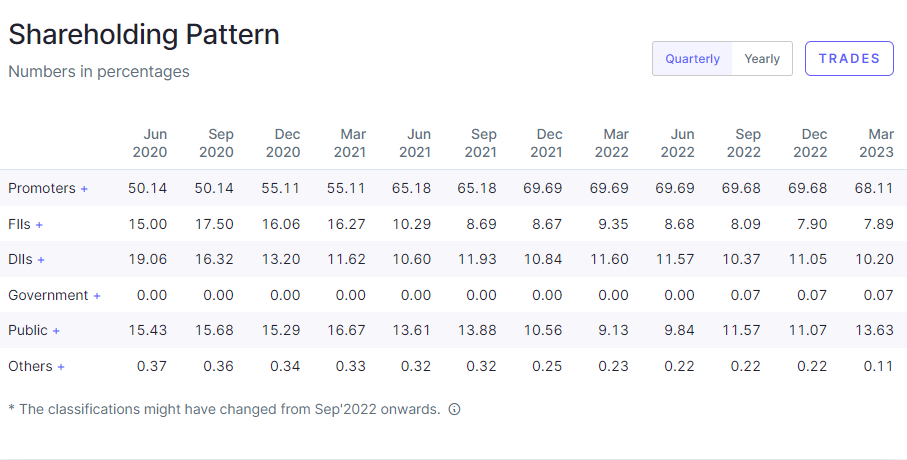This screenshot has width=907, height=460.
Task: Click Shareholding Pattern heading
Action: point(144,34)
